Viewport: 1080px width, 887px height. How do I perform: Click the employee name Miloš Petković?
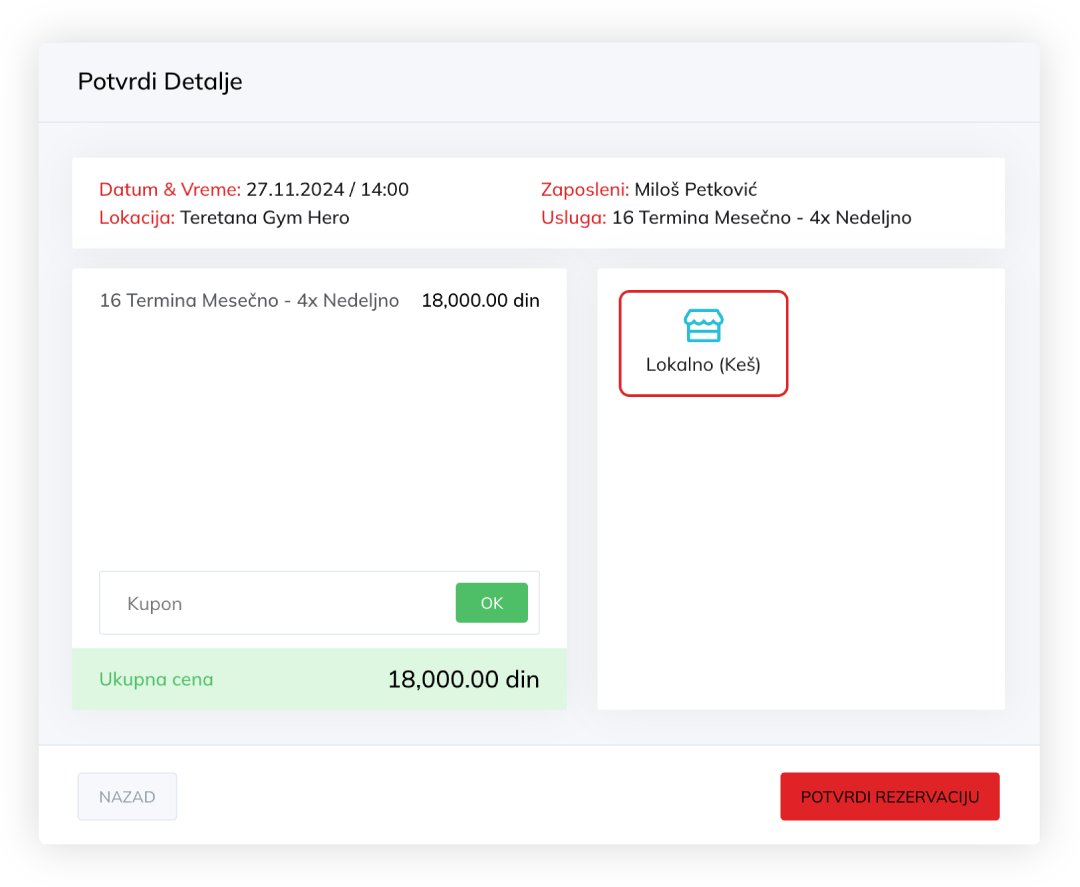pos(696,189)
